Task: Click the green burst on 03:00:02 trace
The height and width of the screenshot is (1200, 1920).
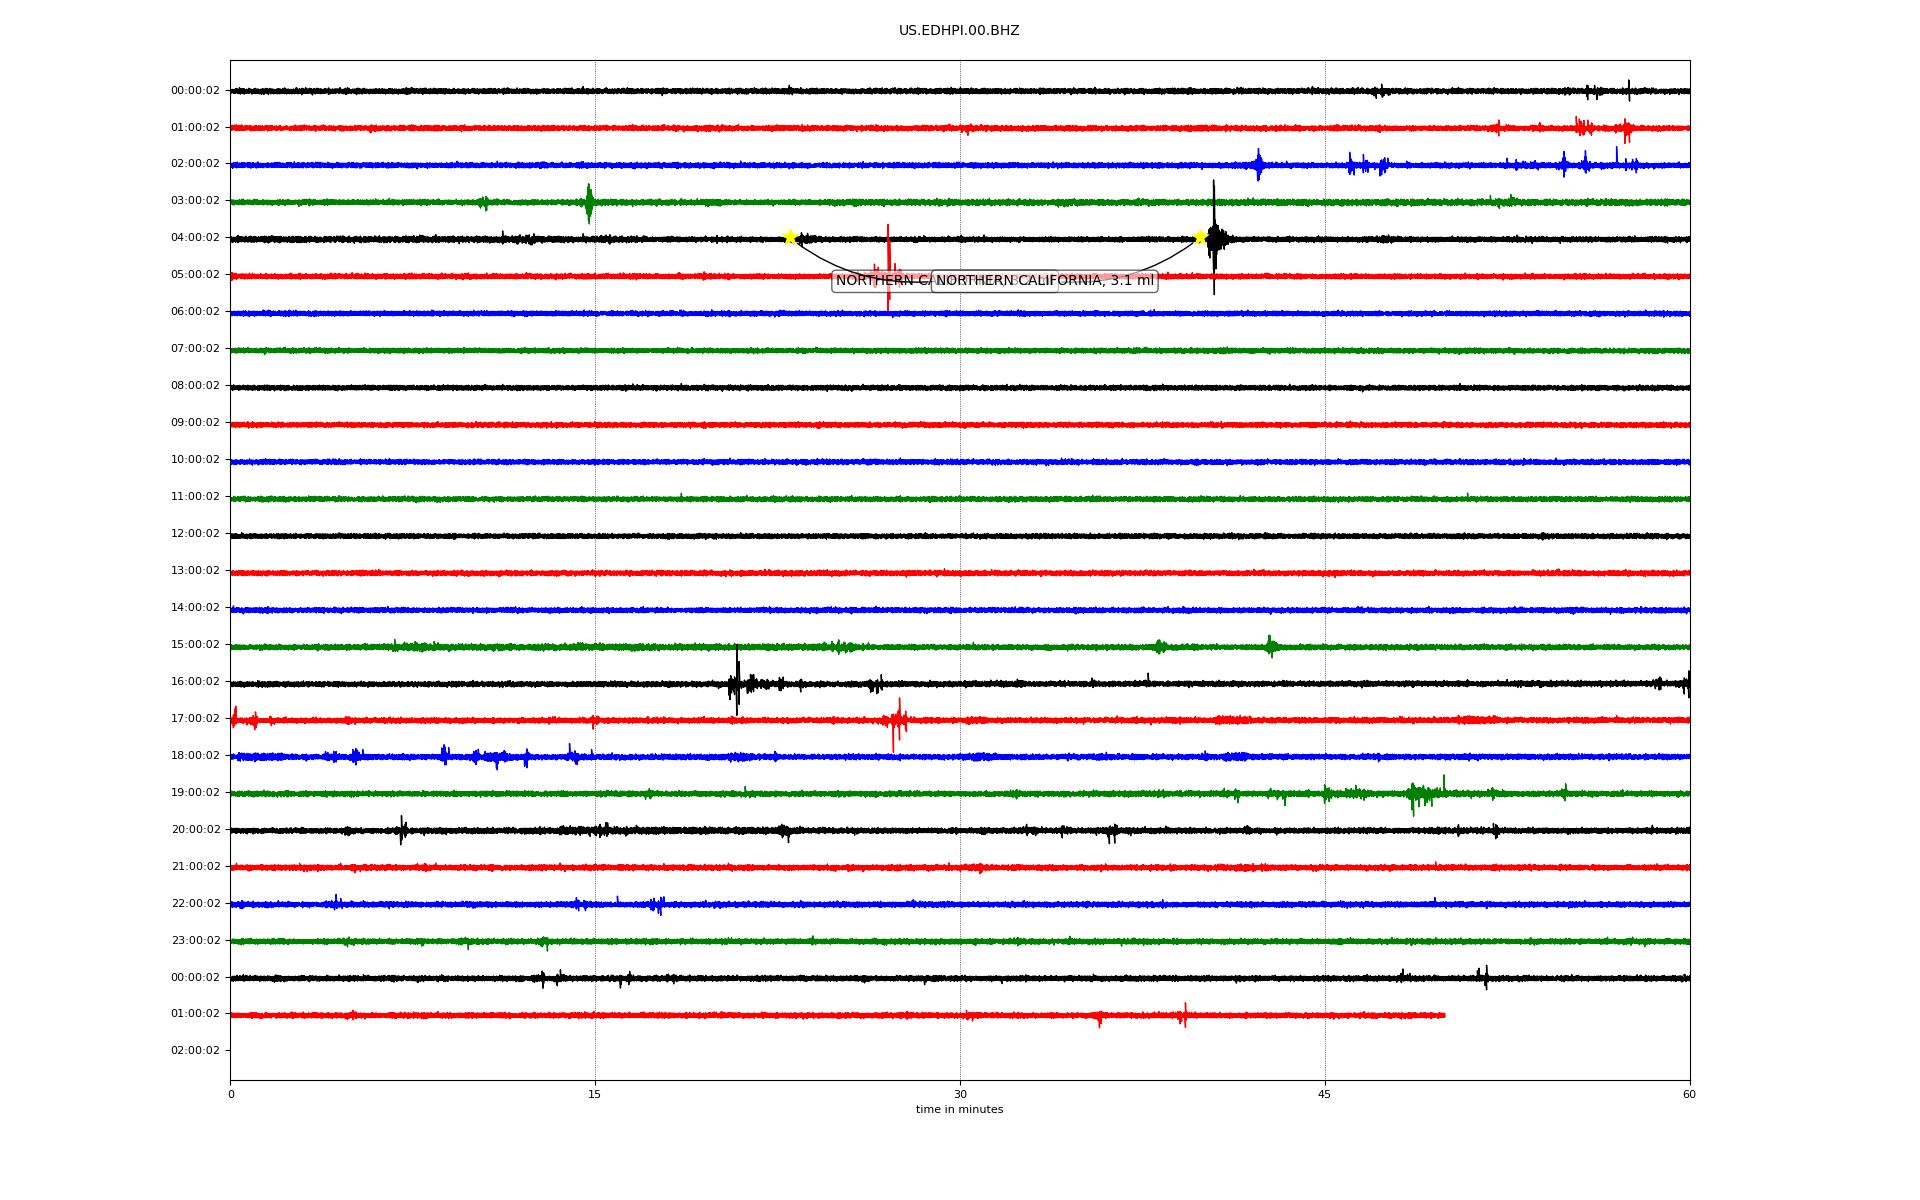Action: [x=589, y=202]
